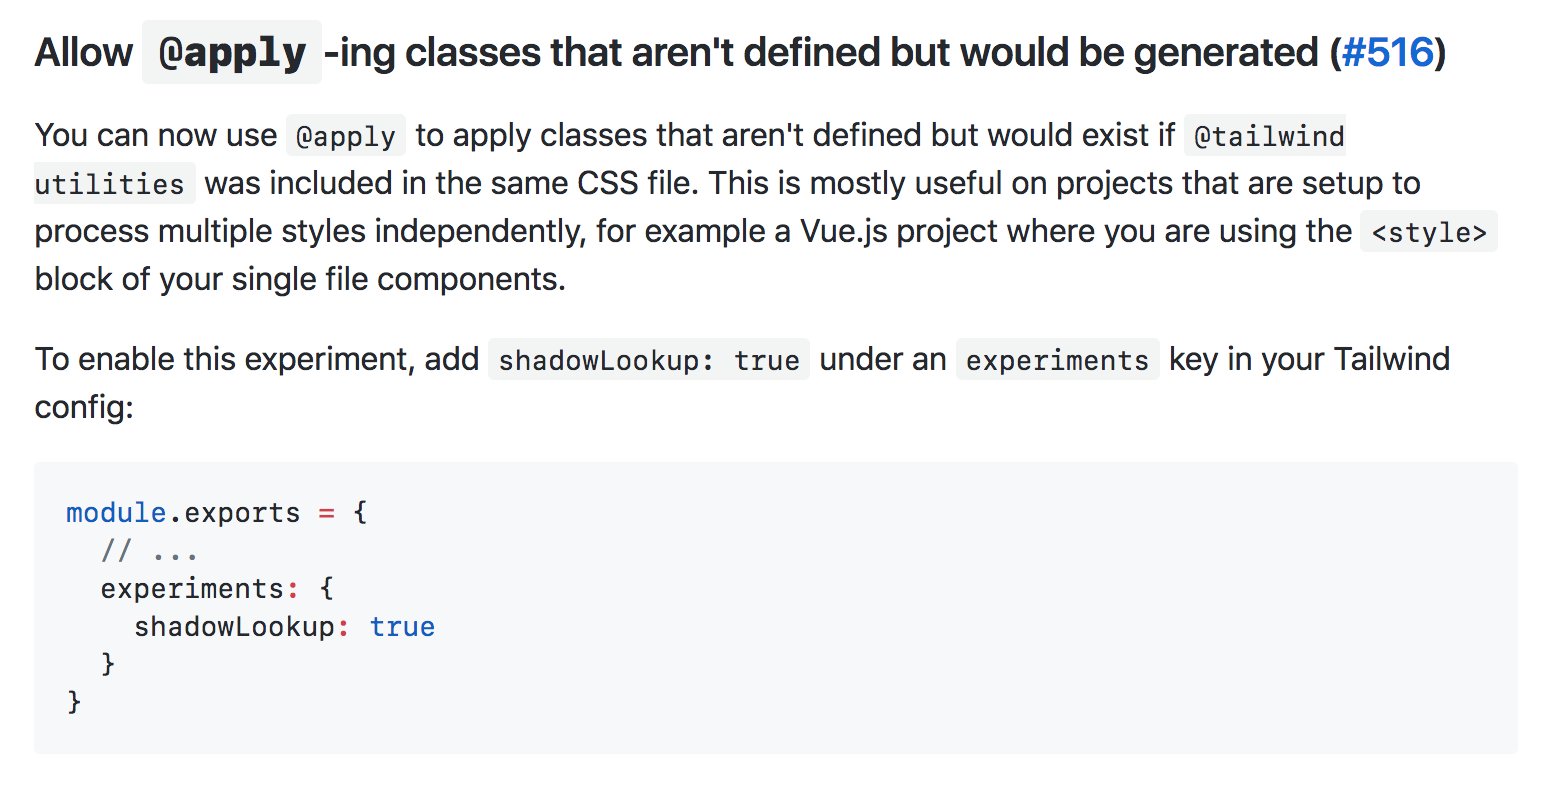The image size is (1554, 786).
Task: Click 'Tailwind' in the second paragraph
Action: click(x=1392, y=358)
